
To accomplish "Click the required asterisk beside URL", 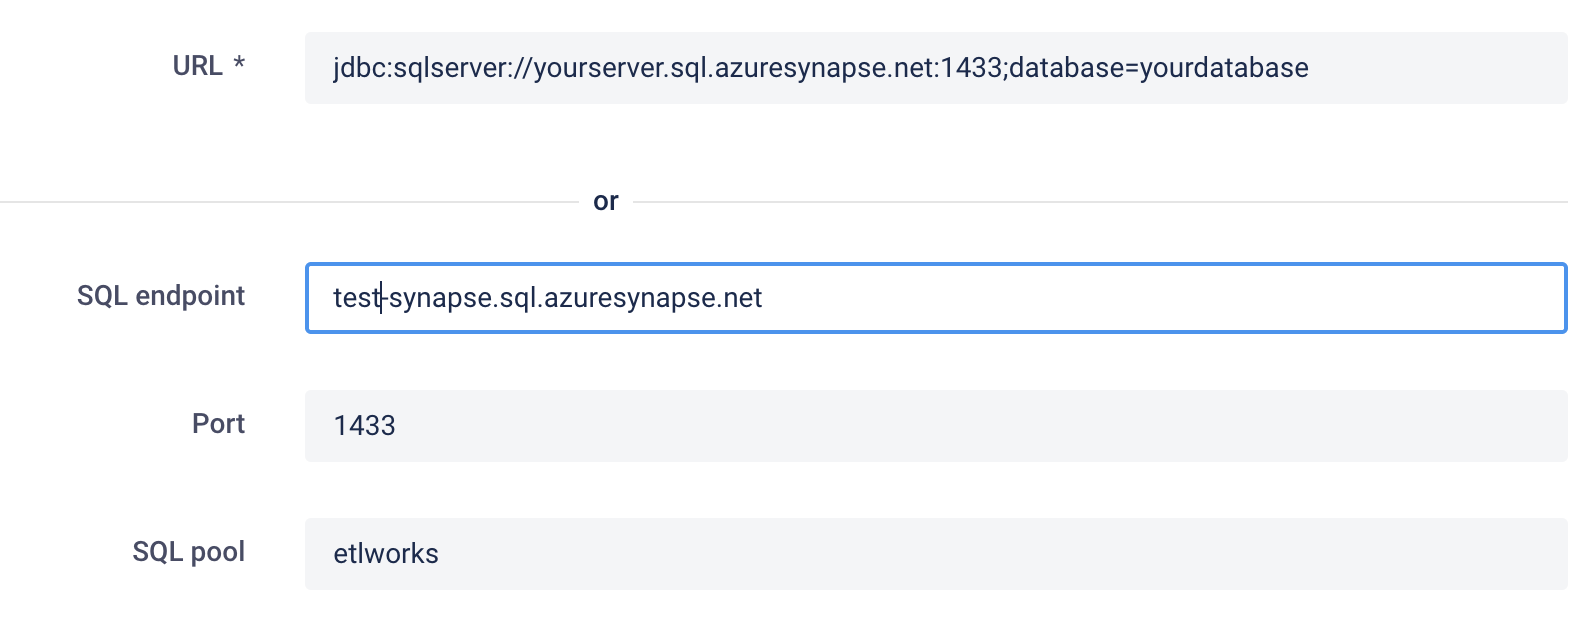I will [x=239, y=63].
